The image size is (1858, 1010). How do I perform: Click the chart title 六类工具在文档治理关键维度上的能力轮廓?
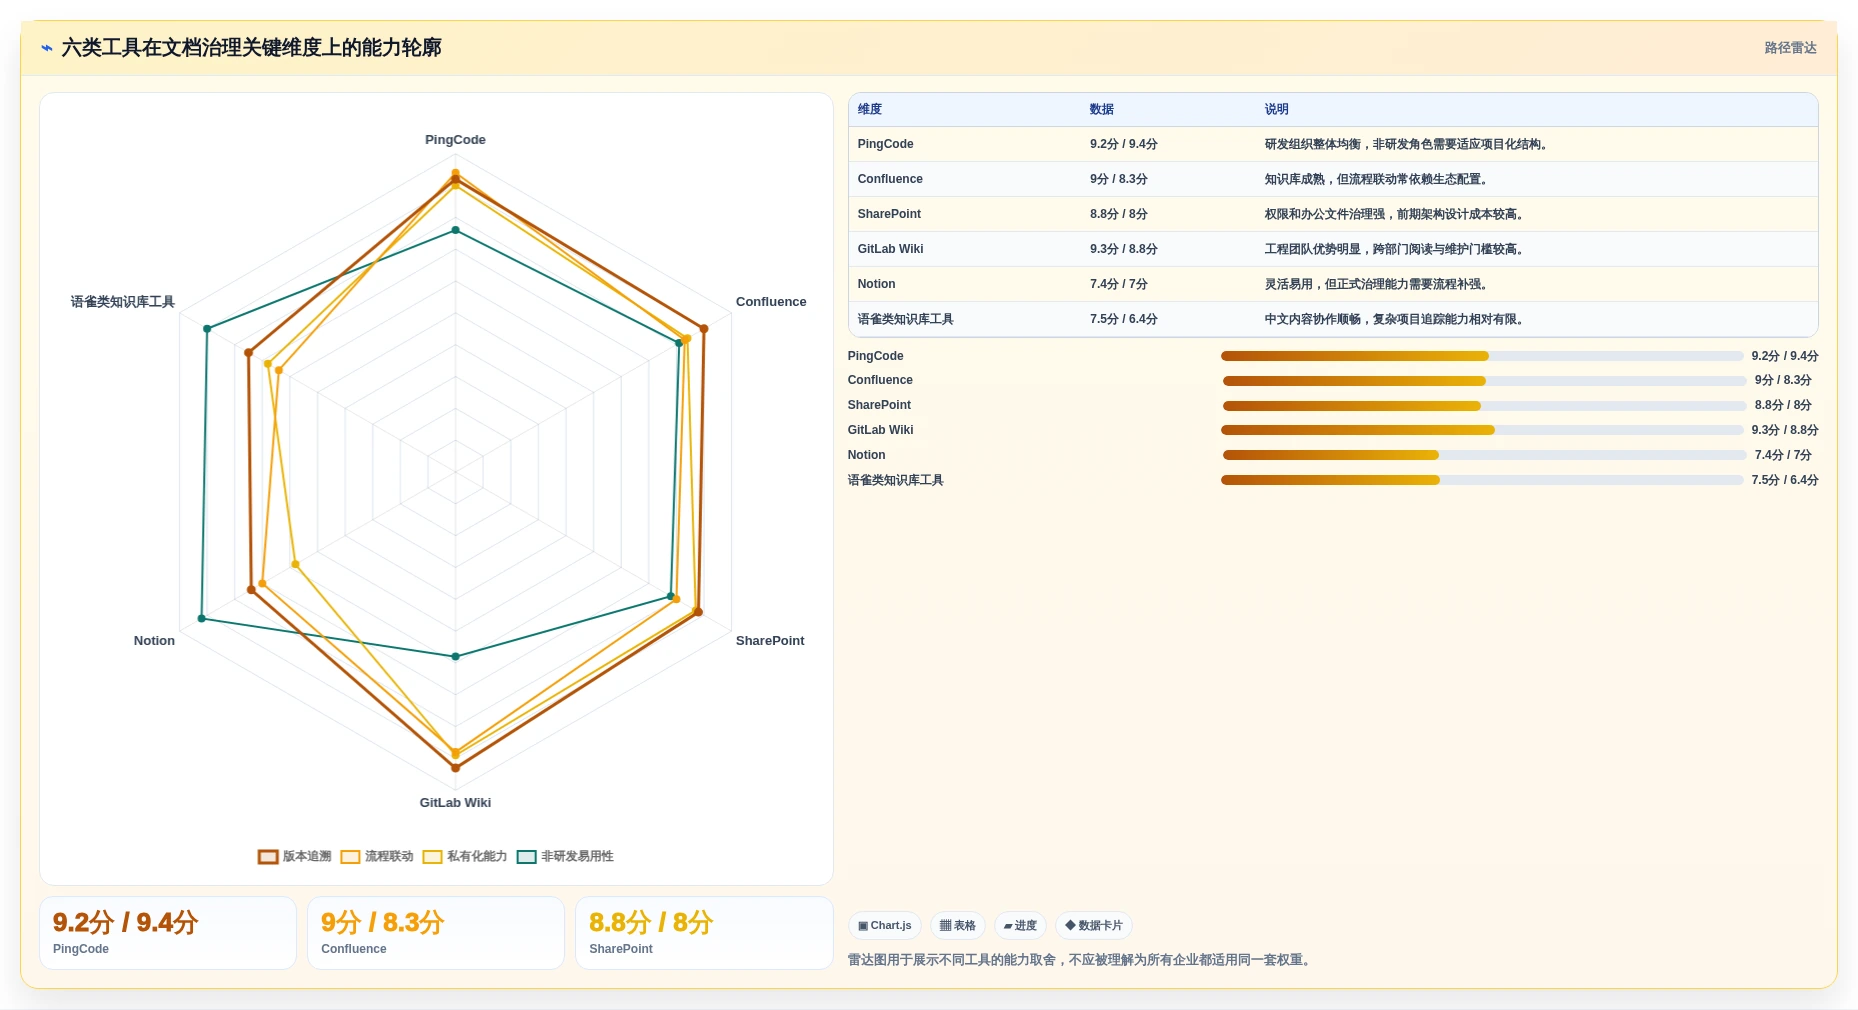tap(251, 48)
